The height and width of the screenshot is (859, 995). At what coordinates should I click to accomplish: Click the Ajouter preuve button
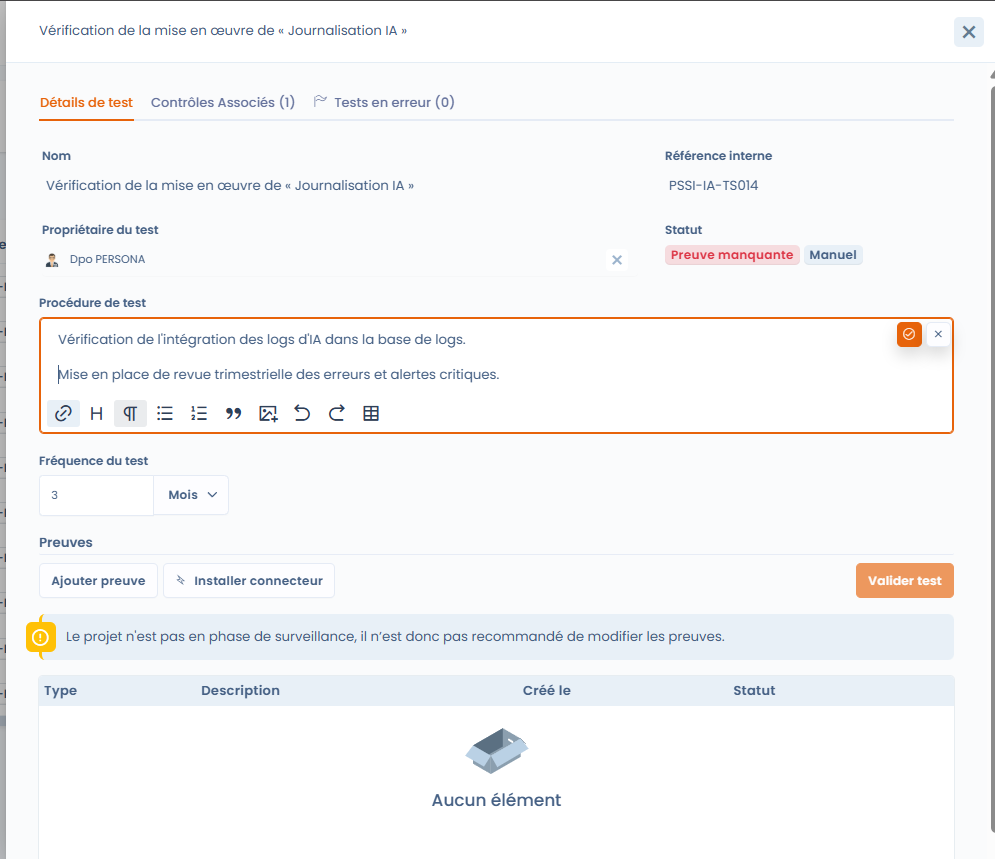point(98,581)
